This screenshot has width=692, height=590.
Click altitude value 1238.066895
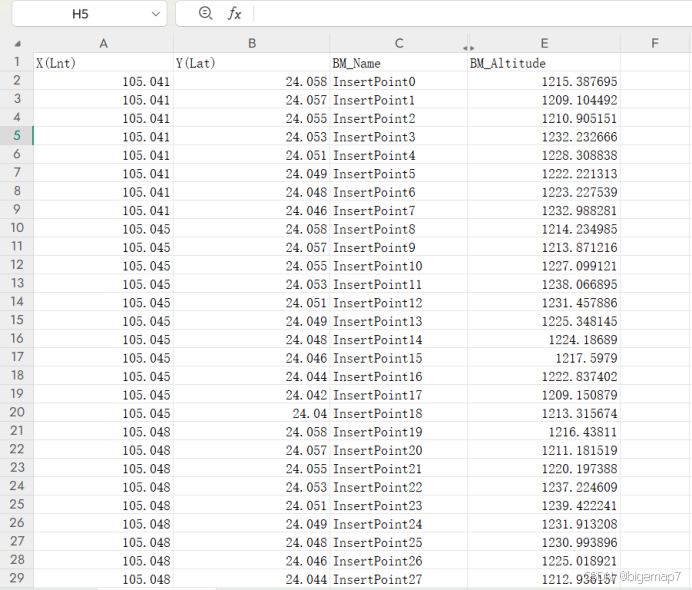544,284
